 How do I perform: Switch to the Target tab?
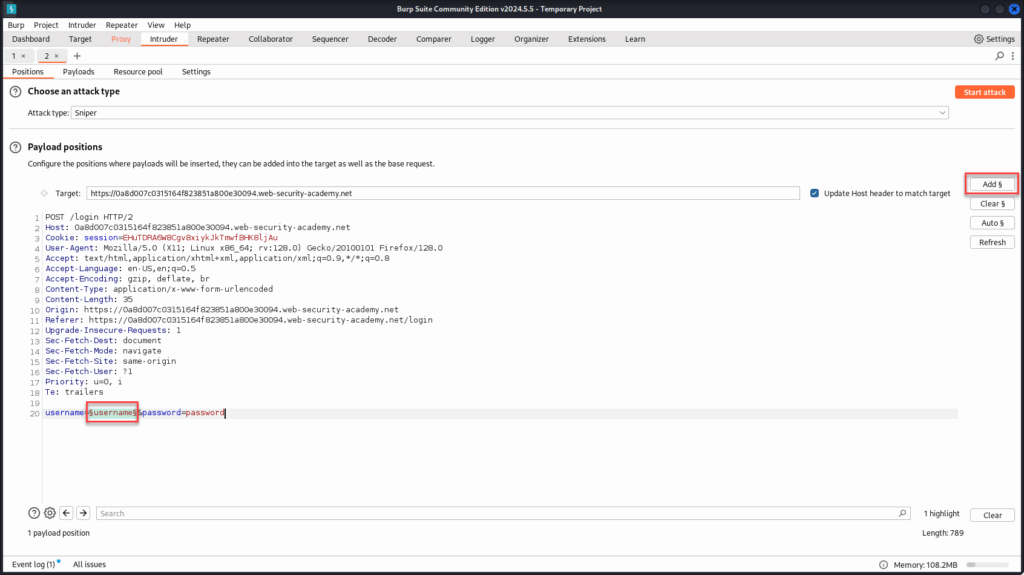coord(80,39)
